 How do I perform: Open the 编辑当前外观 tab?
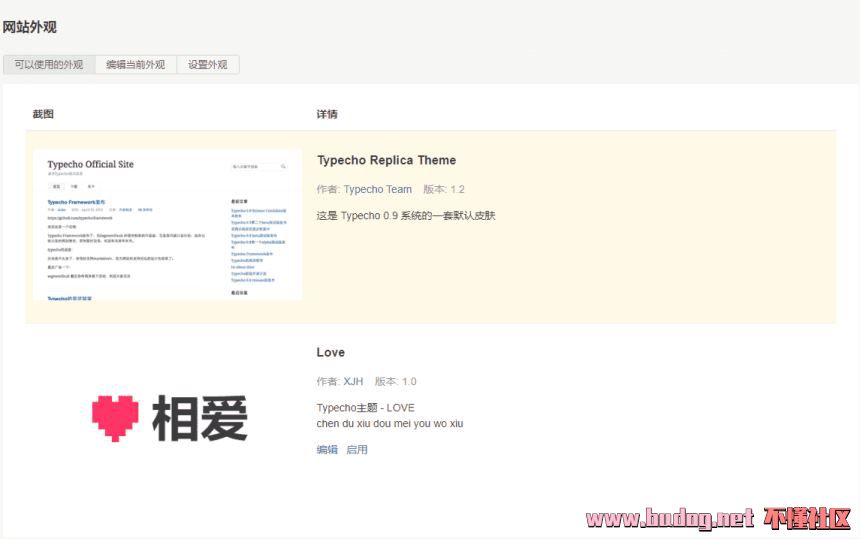135,65
